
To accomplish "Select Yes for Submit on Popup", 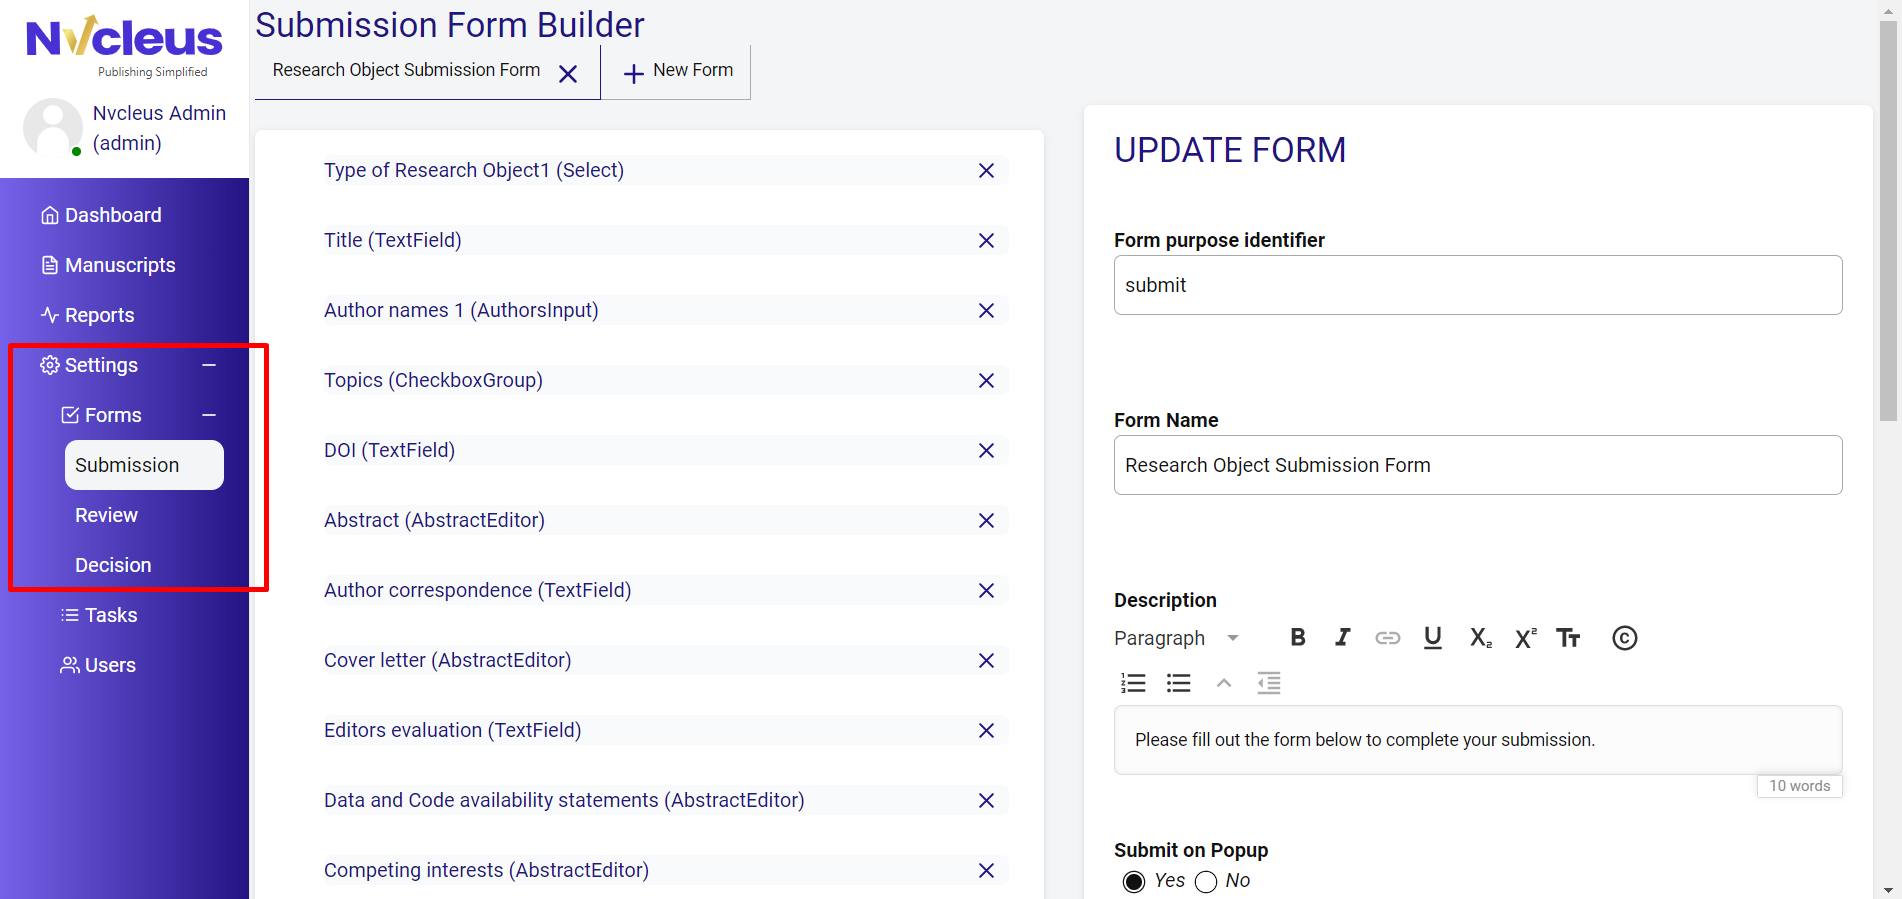I will click(x=1134, y=881).
